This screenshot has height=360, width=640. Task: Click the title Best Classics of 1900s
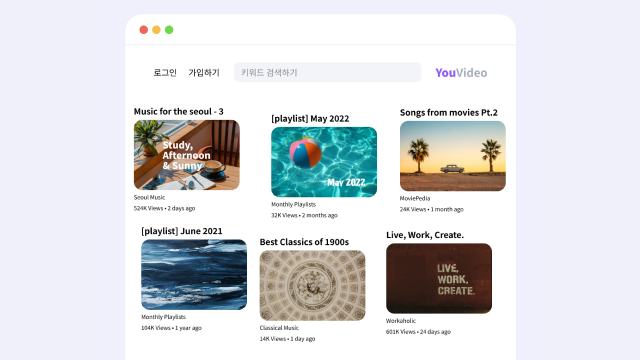click(x=304, y=242)
